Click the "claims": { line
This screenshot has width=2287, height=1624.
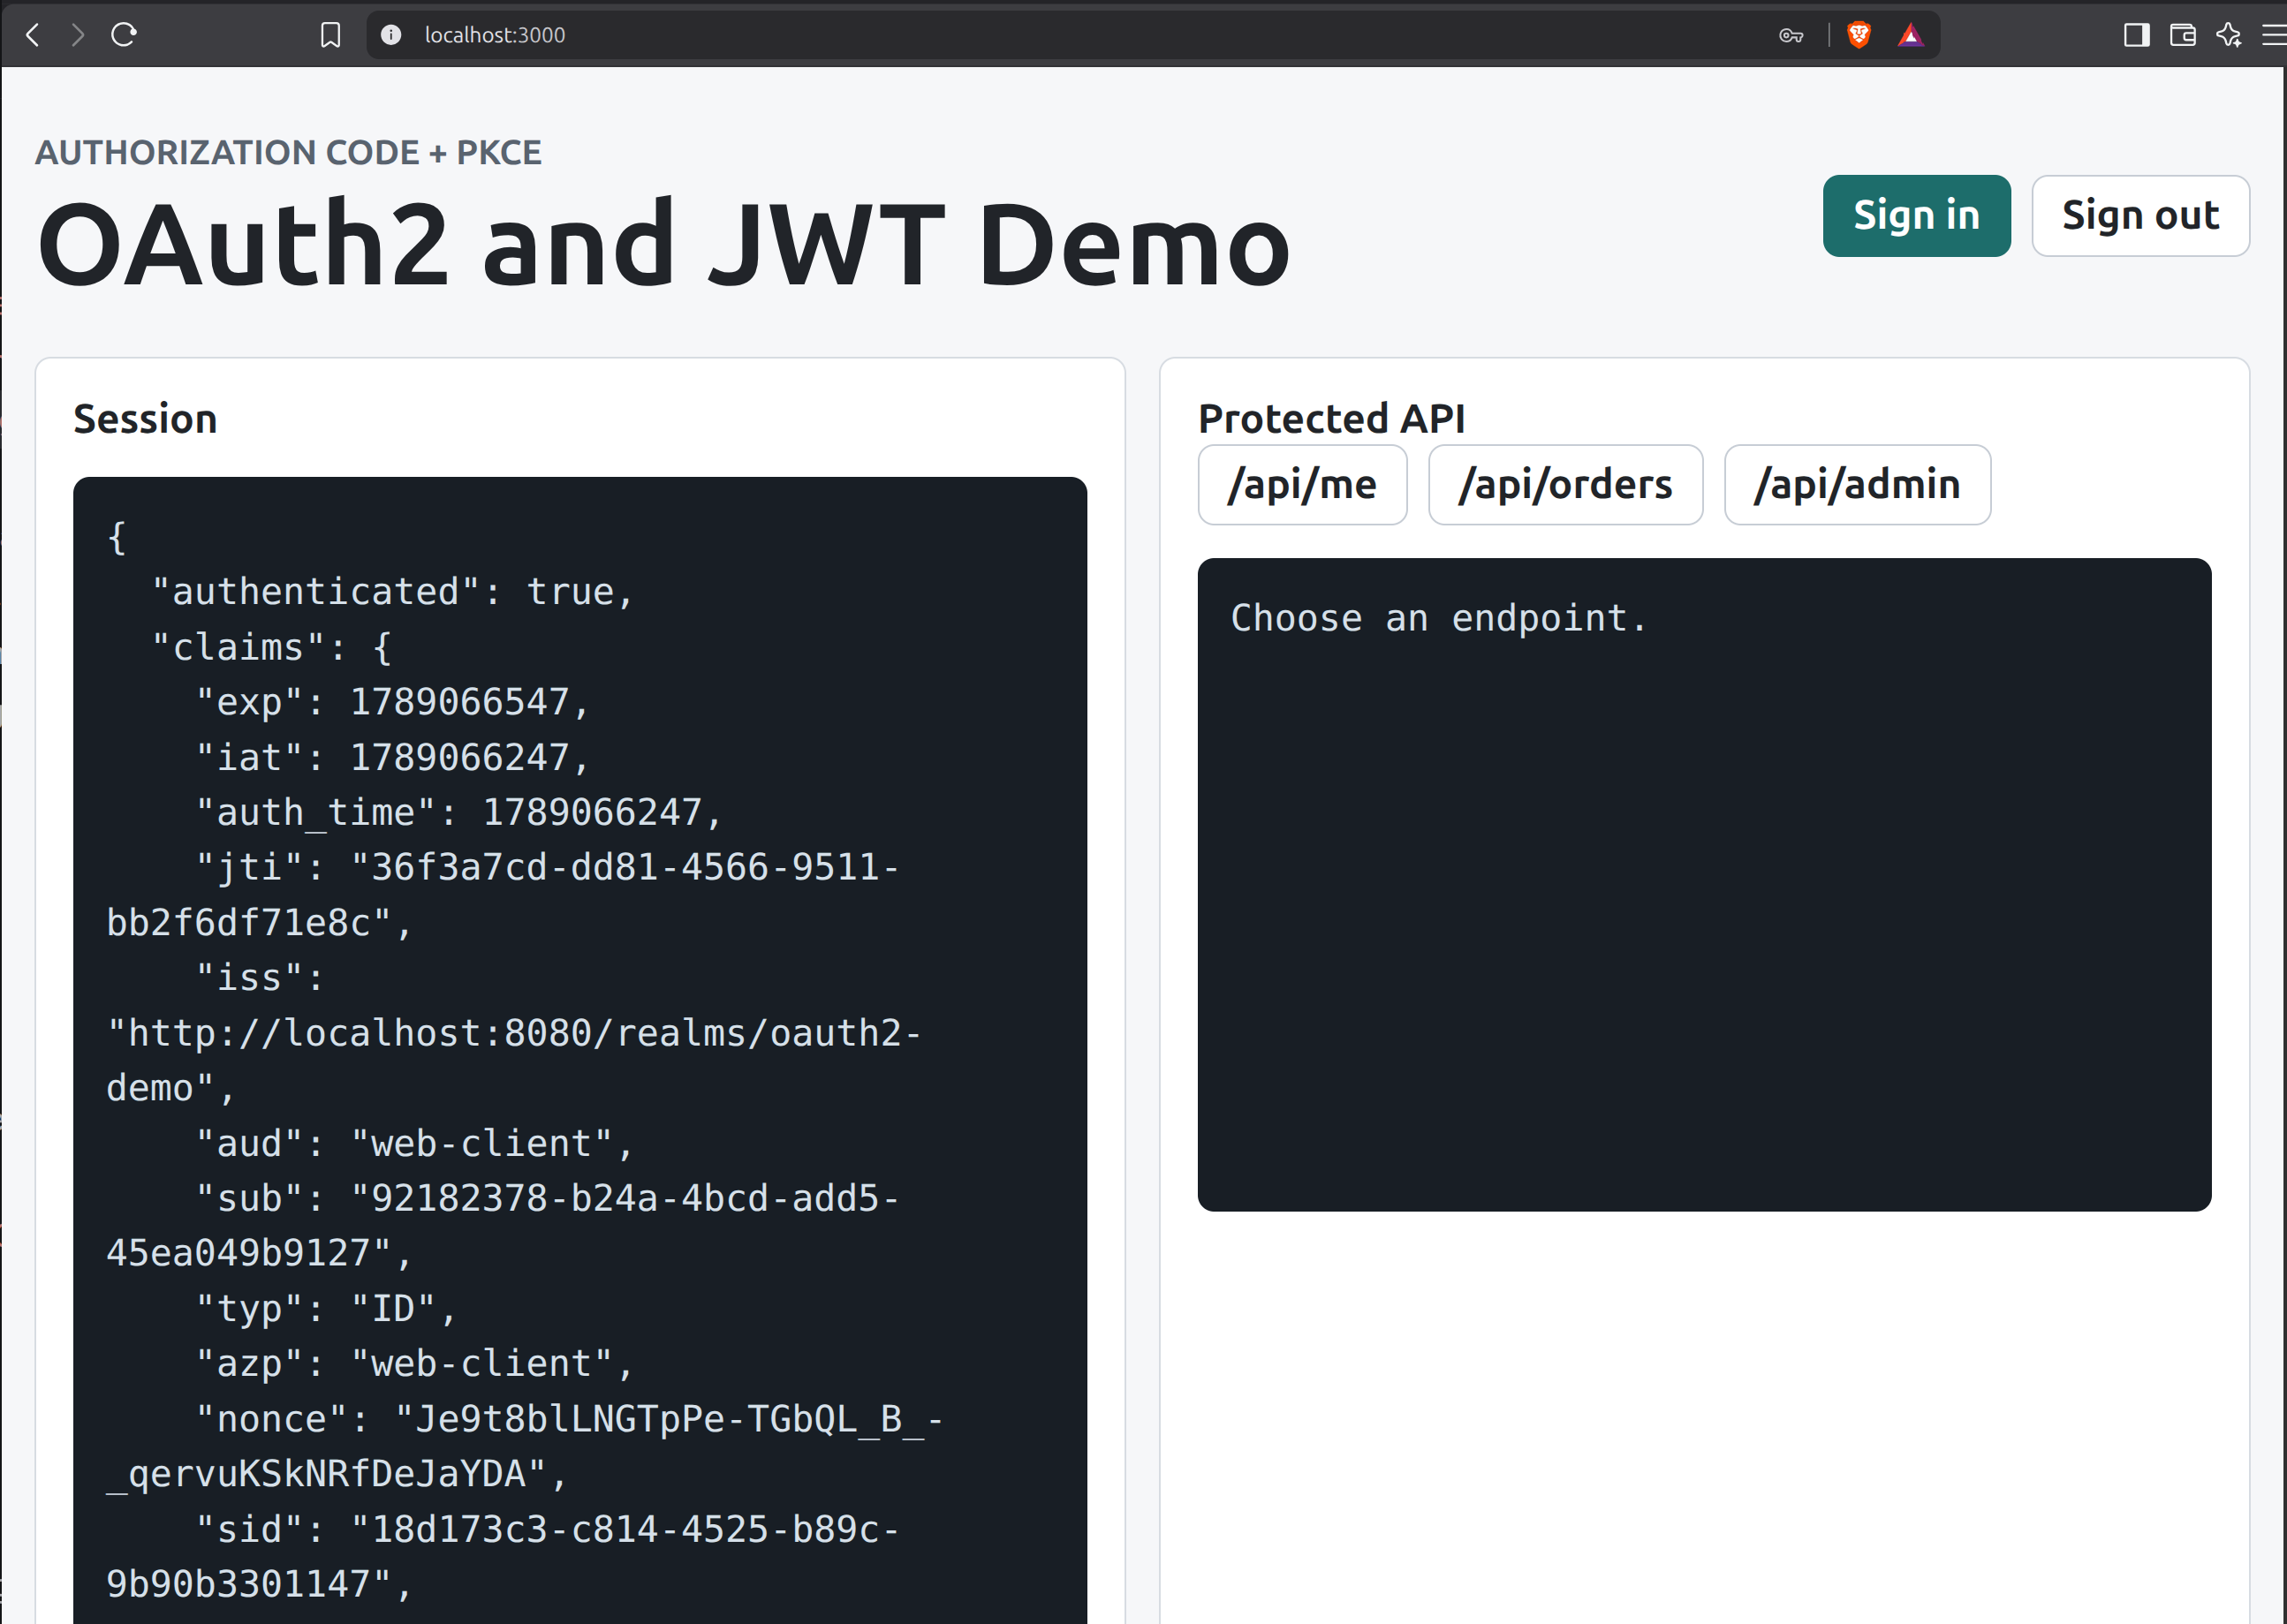pos(271,647)
